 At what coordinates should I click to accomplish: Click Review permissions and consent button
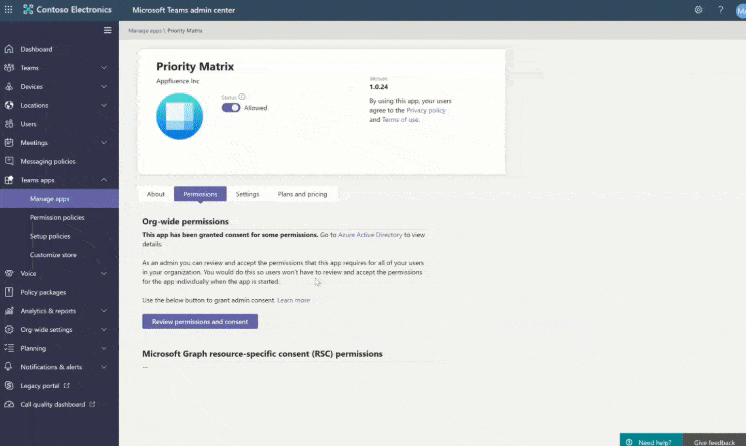click(200, 321)
